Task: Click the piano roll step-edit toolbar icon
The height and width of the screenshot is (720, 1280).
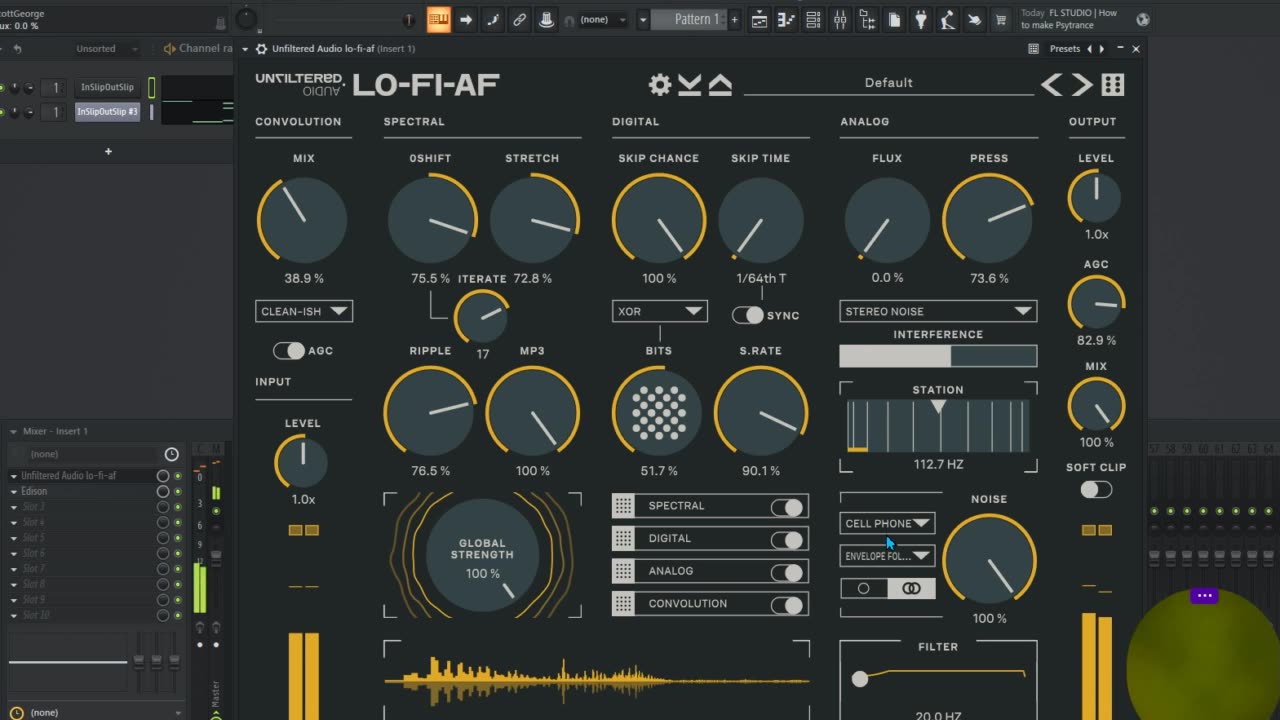Action: pyautogui.click(x=438, y=19)
